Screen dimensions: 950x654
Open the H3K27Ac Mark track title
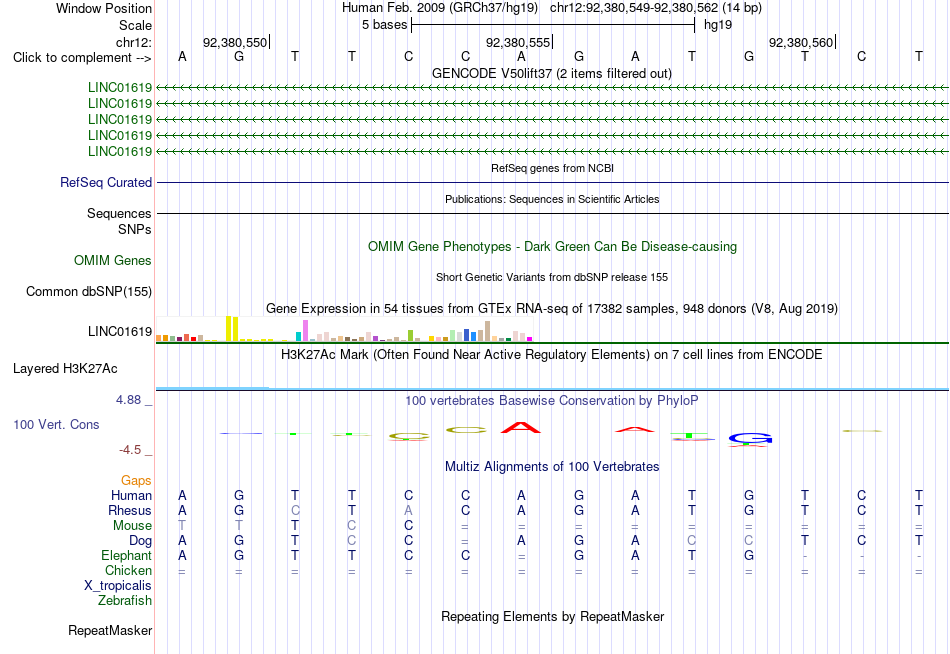552,355
